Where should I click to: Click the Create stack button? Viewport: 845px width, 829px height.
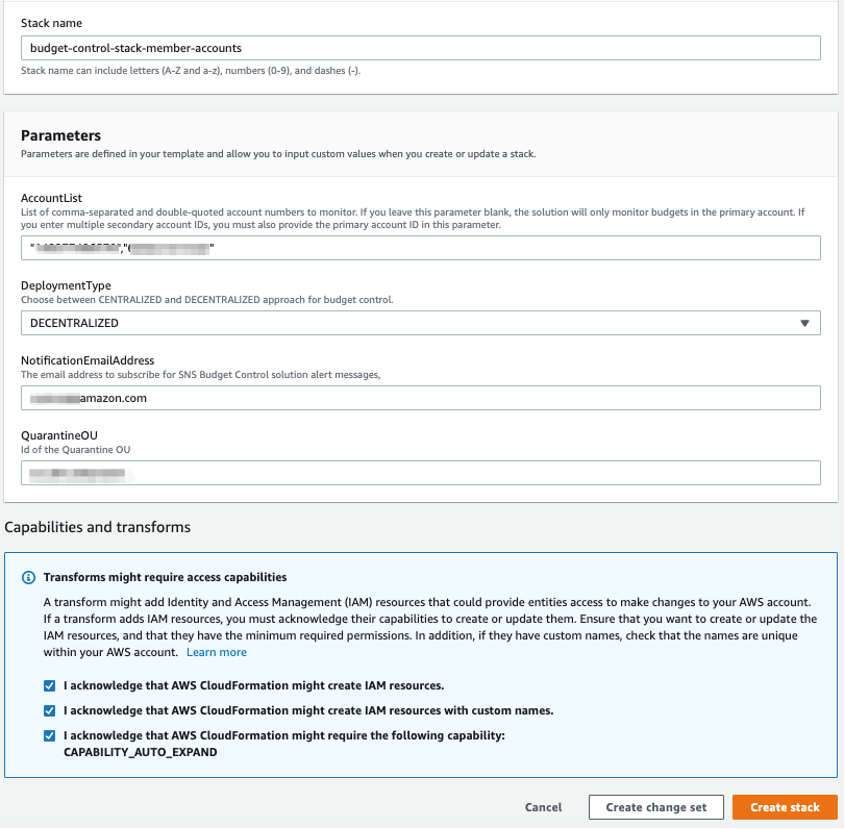784,807
